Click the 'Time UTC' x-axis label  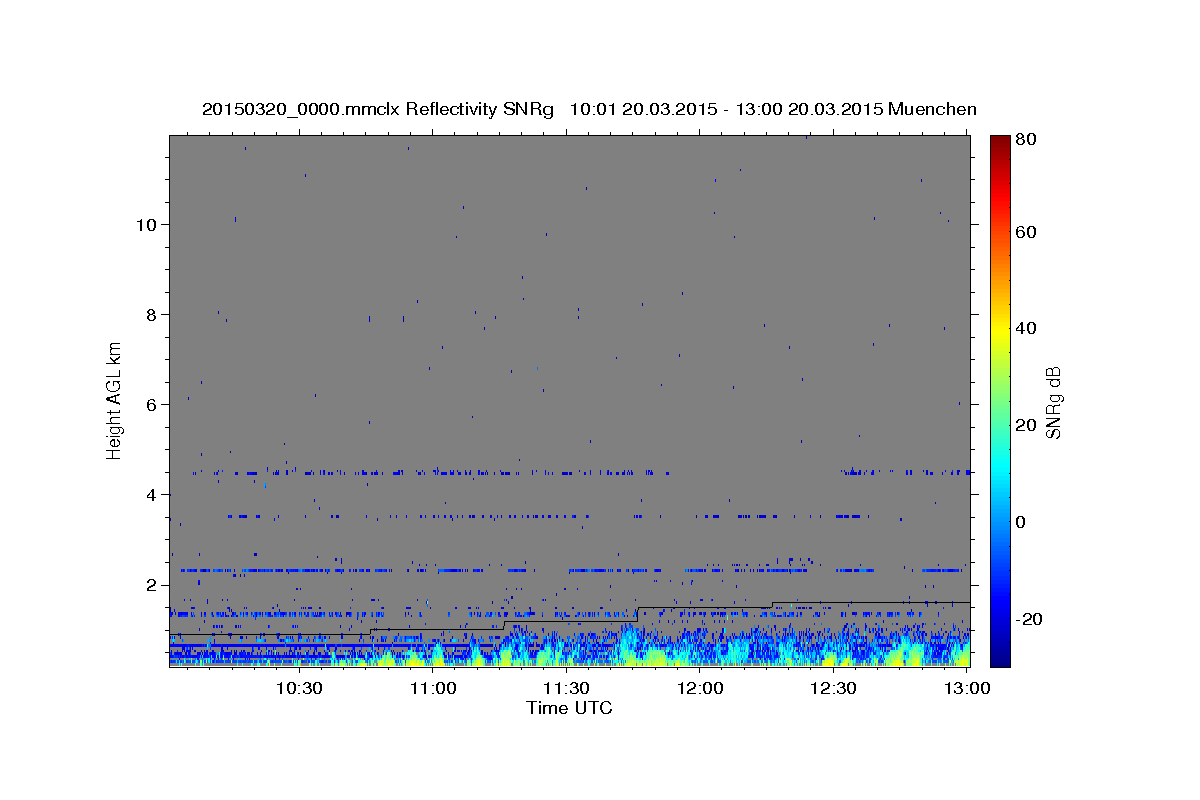(x=569, y=708)
